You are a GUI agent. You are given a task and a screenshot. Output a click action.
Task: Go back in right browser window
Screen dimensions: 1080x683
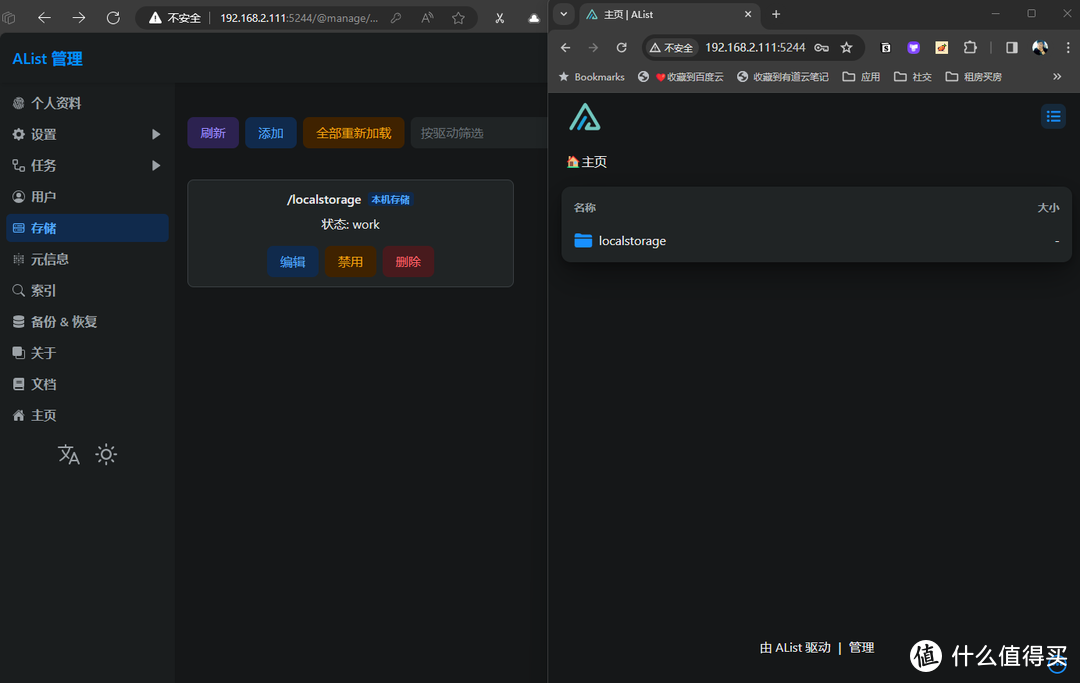point(565,48)
